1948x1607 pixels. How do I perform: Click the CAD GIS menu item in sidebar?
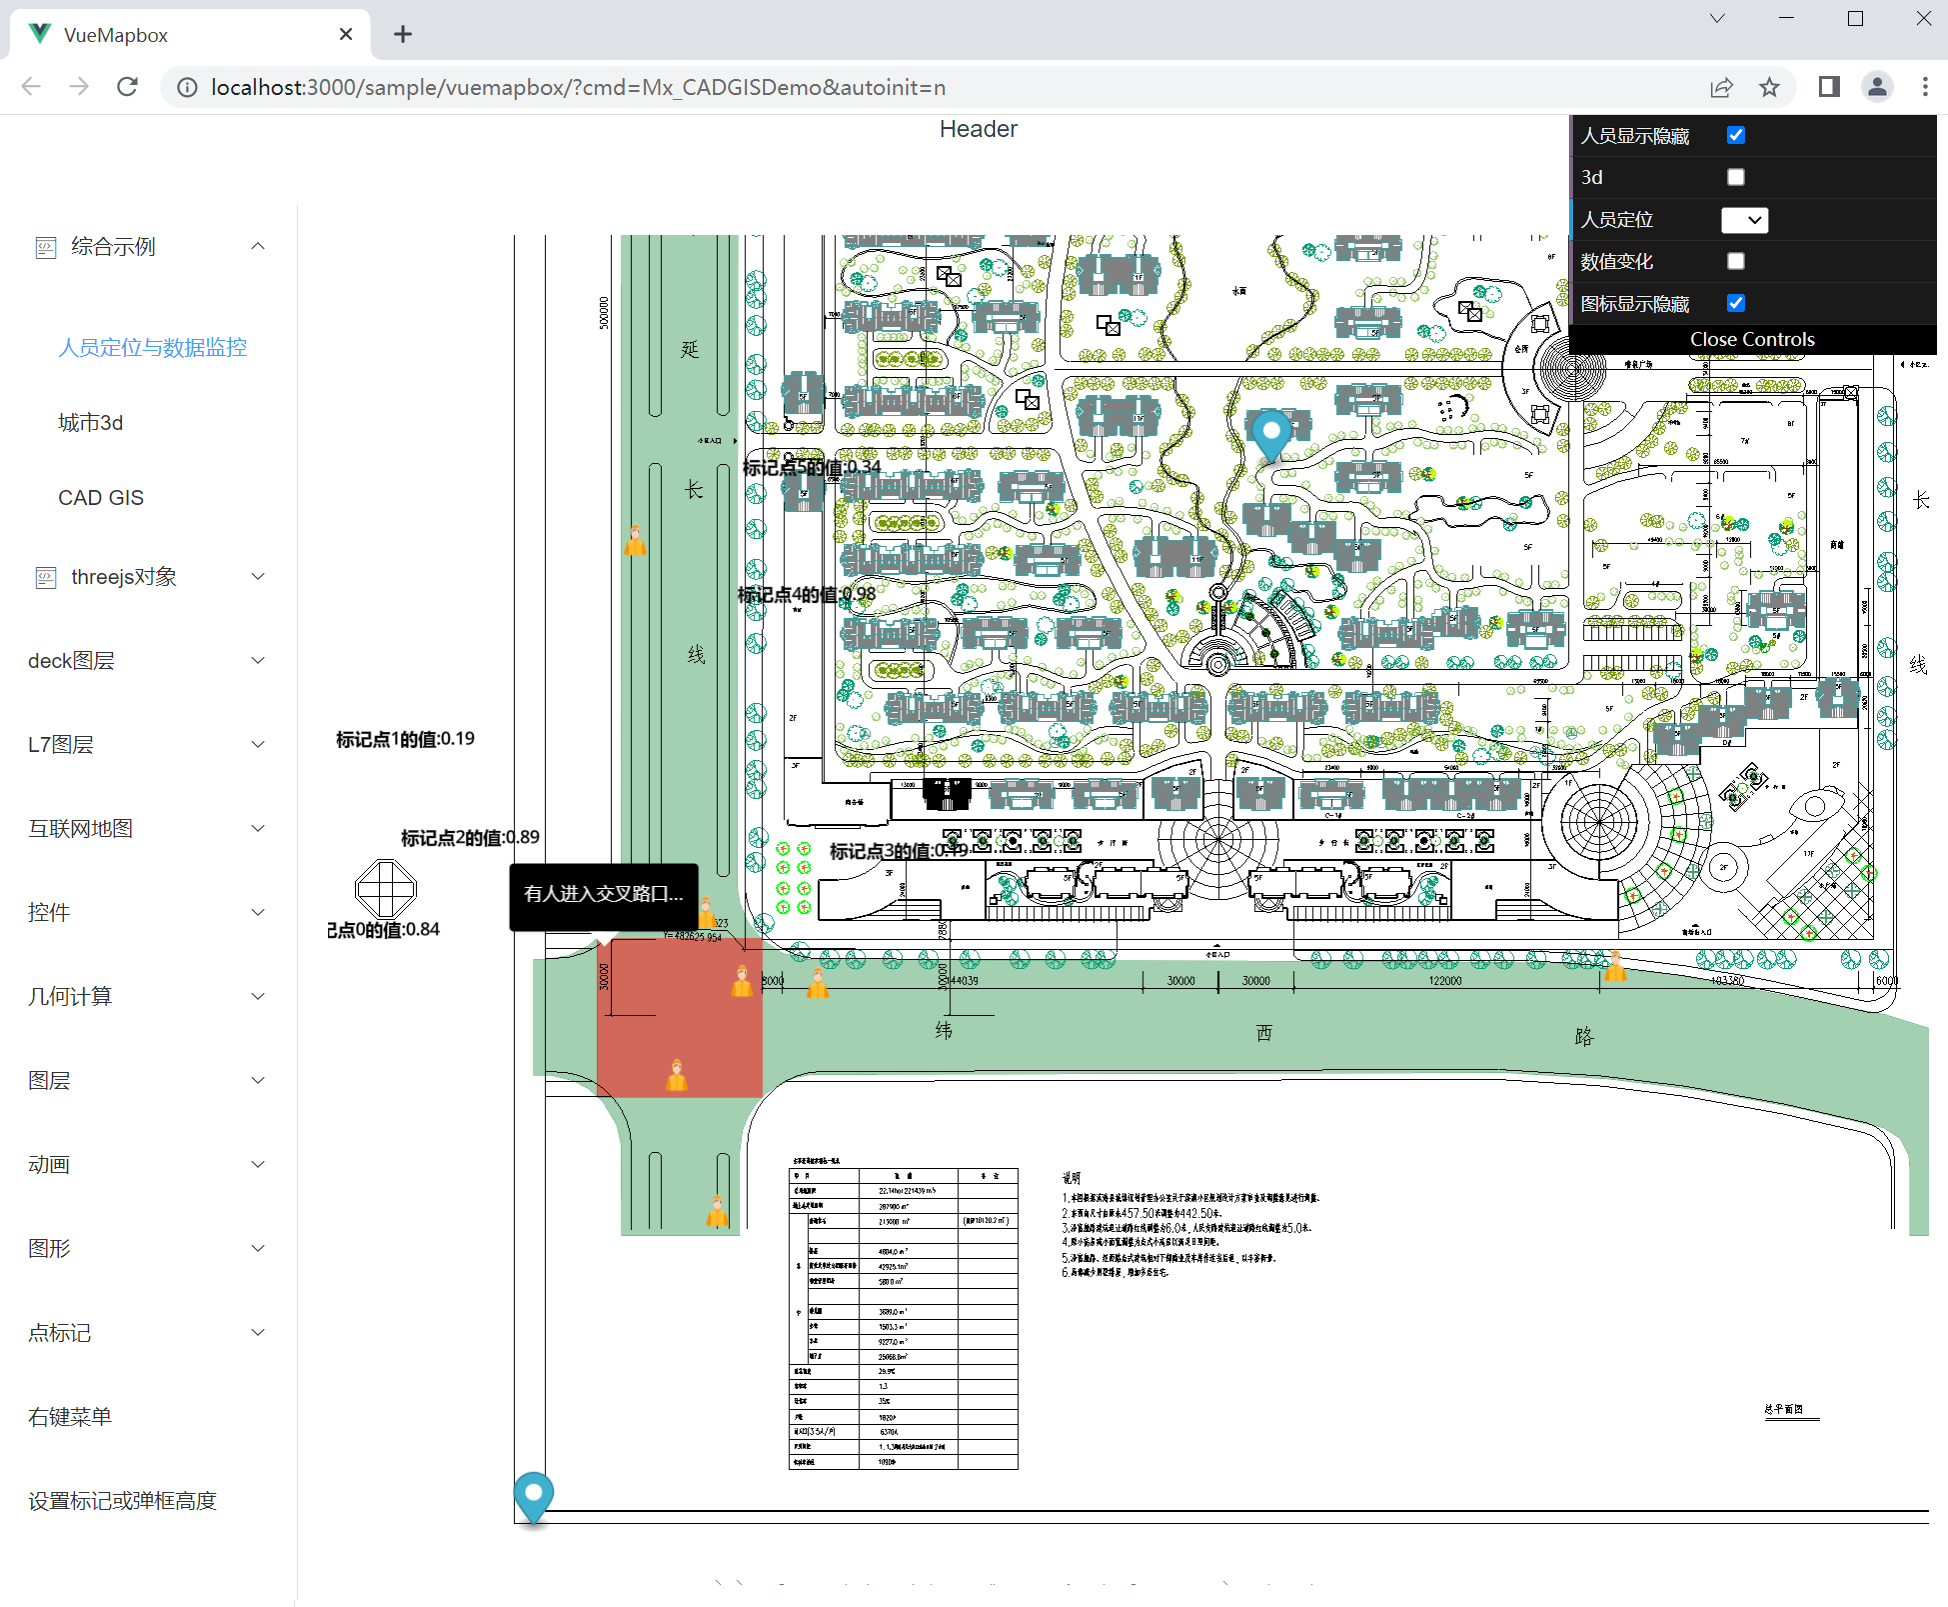tap(99, 498)
